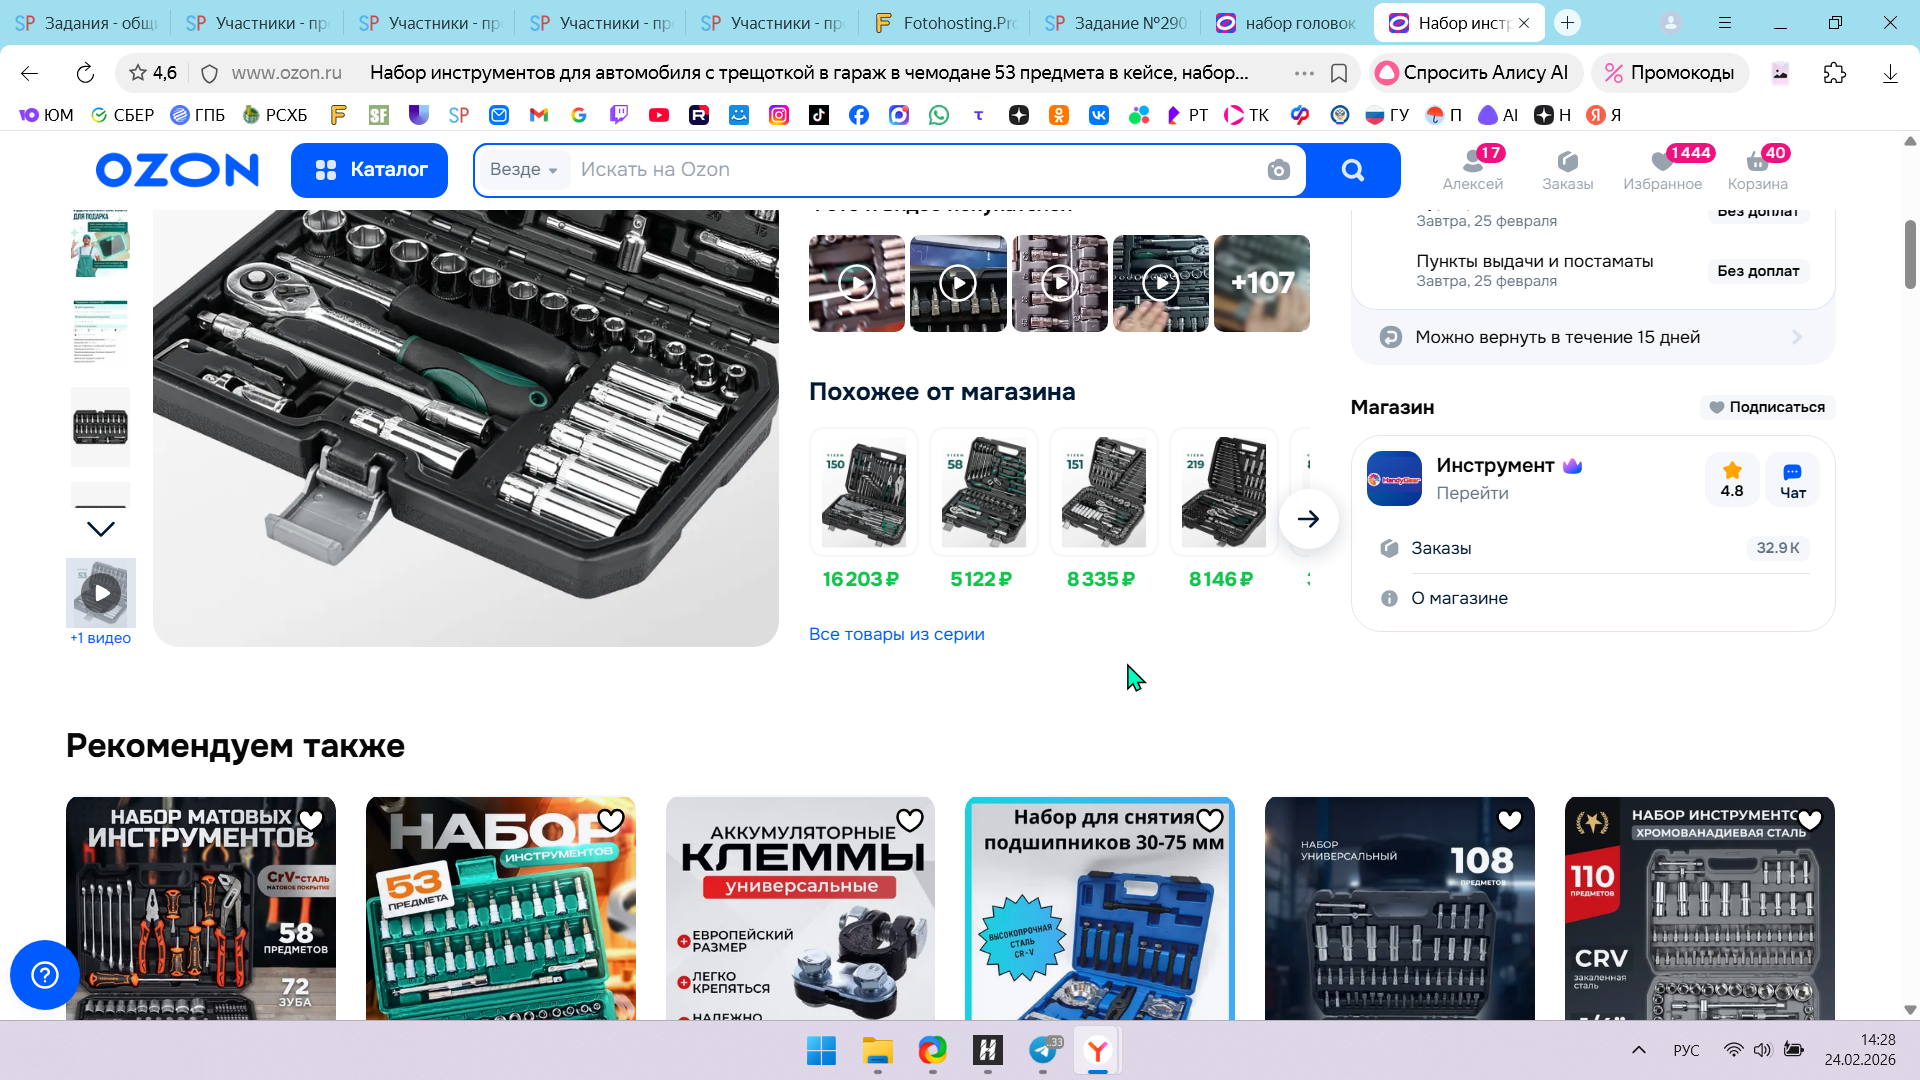Play the first buyer video thumbnail
The width and height of the screenshot is (1920, 1080).
(x=856, y=283)
